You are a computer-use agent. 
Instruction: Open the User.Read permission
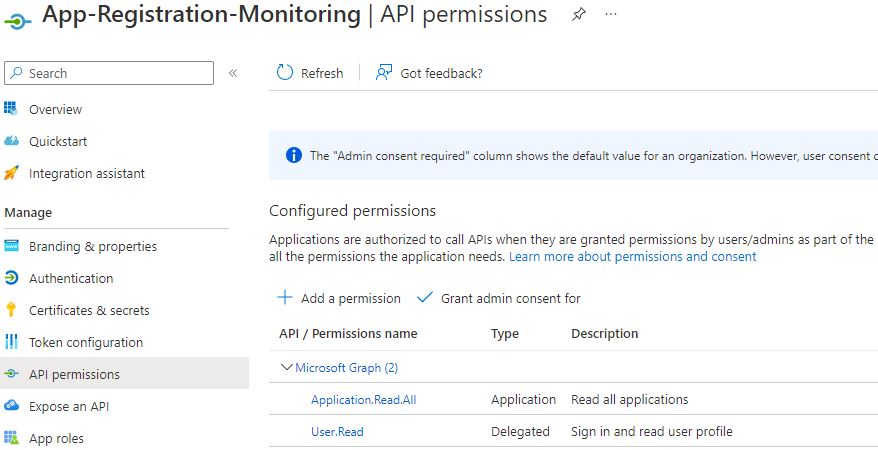pos(337,432)
